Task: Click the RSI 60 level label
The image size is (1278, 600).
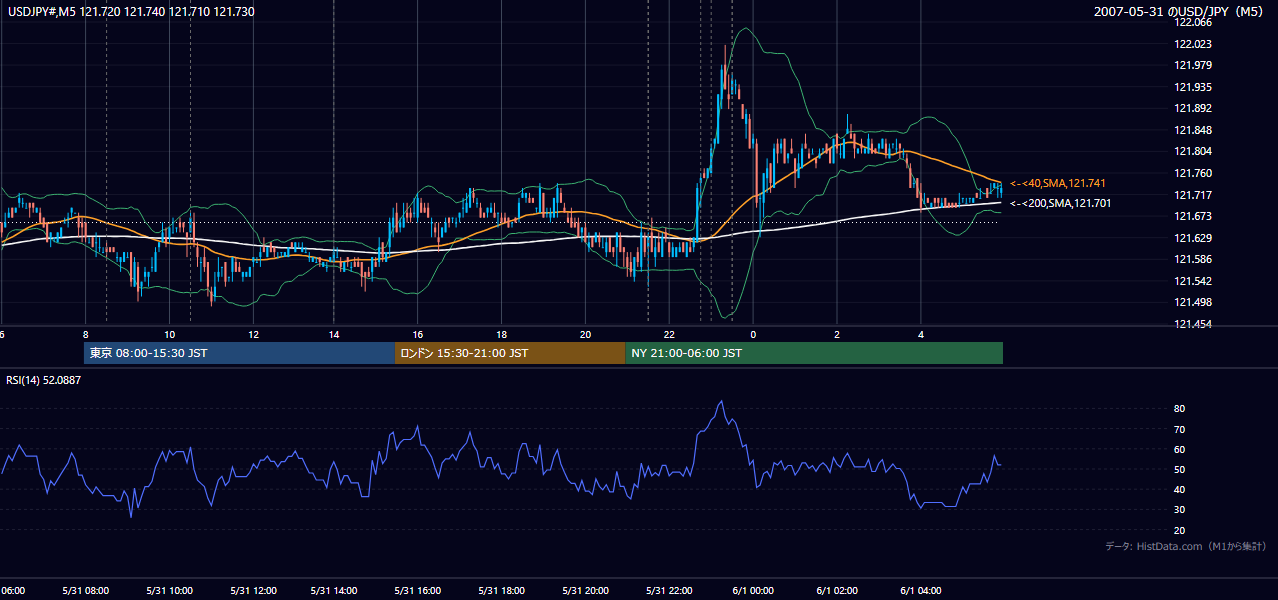Action: [x=1180, y=449]
